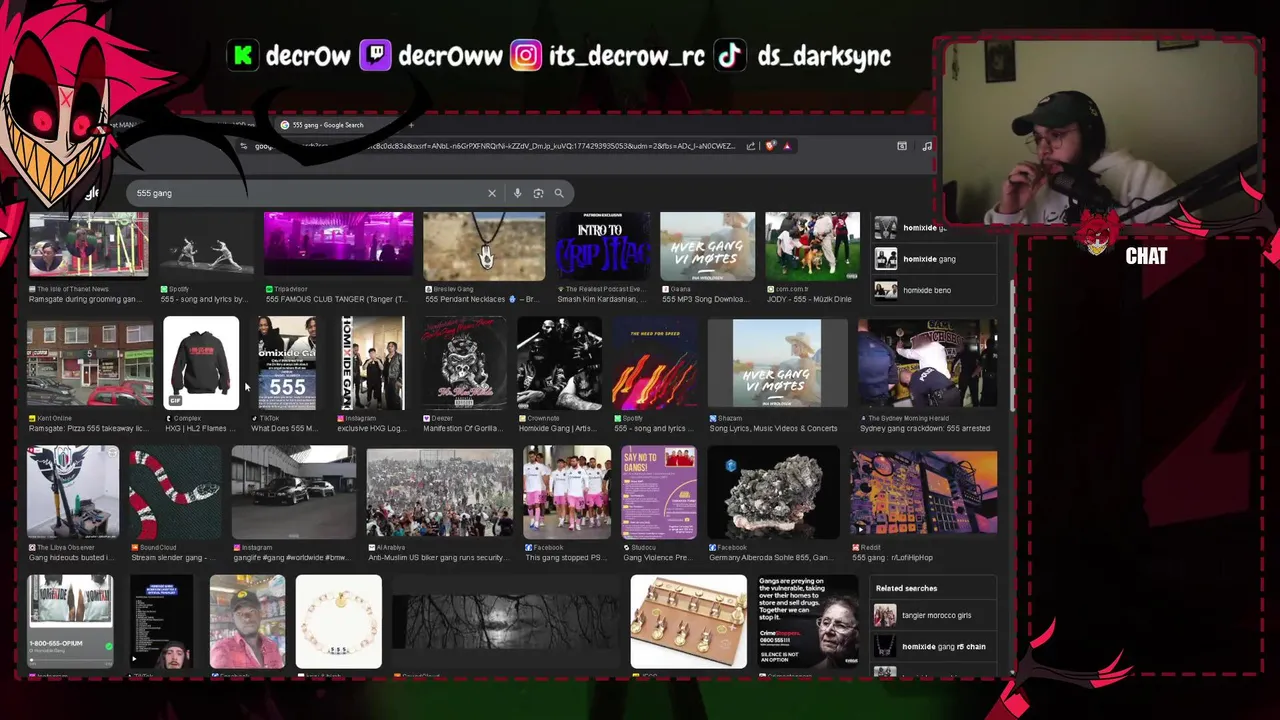Image resolution: width=1280 pixels, height=720 pixels.
Task: Open the Crownnote Homixide Gang artist image
Action: click(559, 365)
